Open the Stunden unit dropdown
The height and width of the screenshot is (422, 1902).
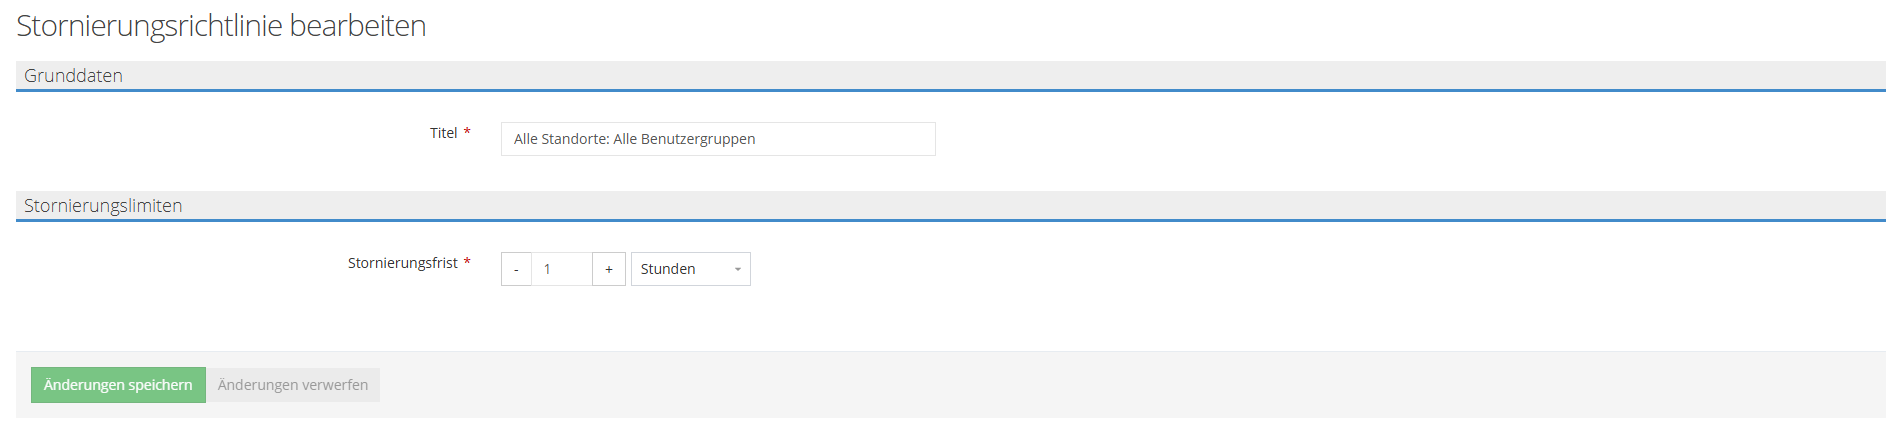(x=690, y=269)
